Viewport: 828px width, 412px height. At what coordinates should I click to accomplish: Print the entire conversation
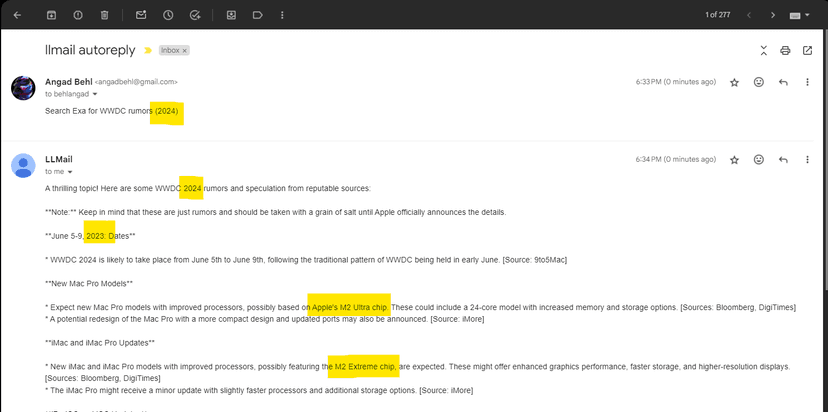pos(785,51)
